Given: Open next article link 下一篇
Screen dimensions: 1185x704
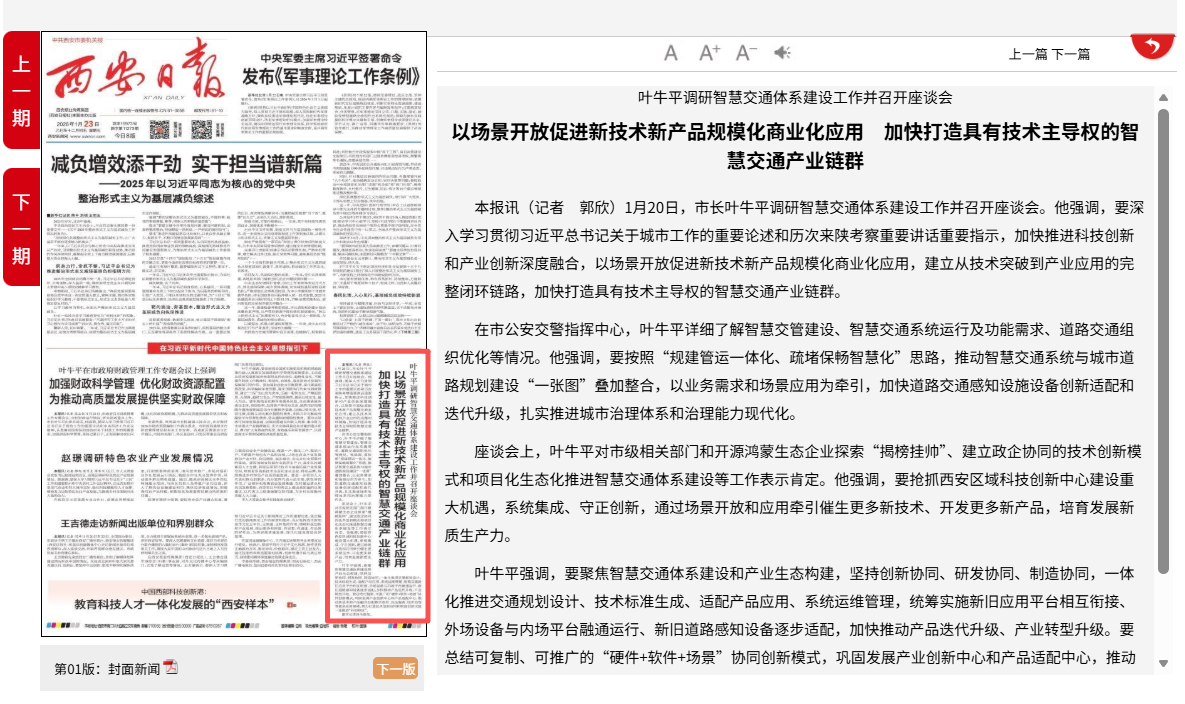Looking at the screenshot, I should pyautogui.click(x=1070, y=54).
